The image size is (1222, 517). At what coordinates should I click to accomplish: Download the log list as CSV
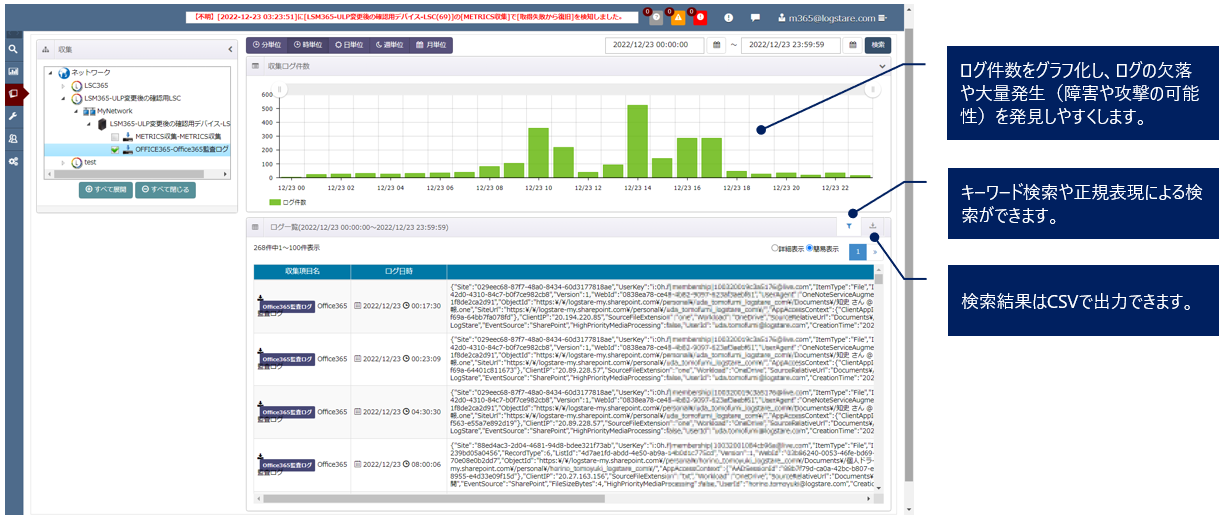(873, 226)
